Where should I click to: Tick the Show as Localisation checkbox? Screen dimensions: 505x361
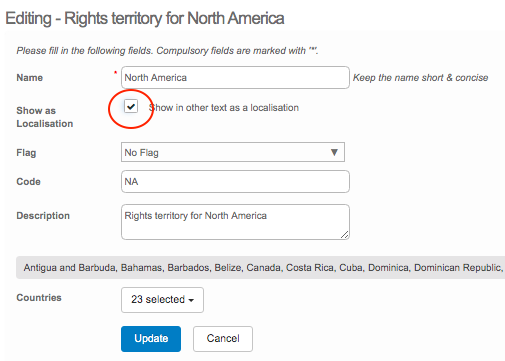tap(131, 107)
